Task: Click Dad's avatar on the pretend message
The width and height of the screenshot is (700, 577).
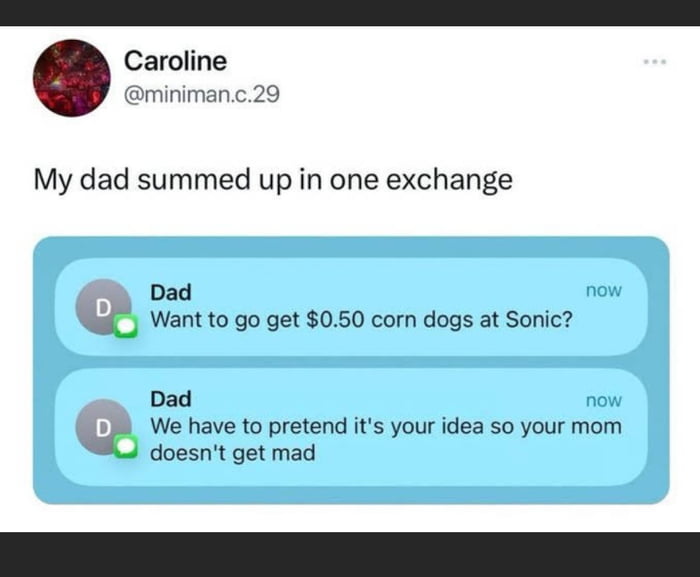Action: [x=100, y=425]
